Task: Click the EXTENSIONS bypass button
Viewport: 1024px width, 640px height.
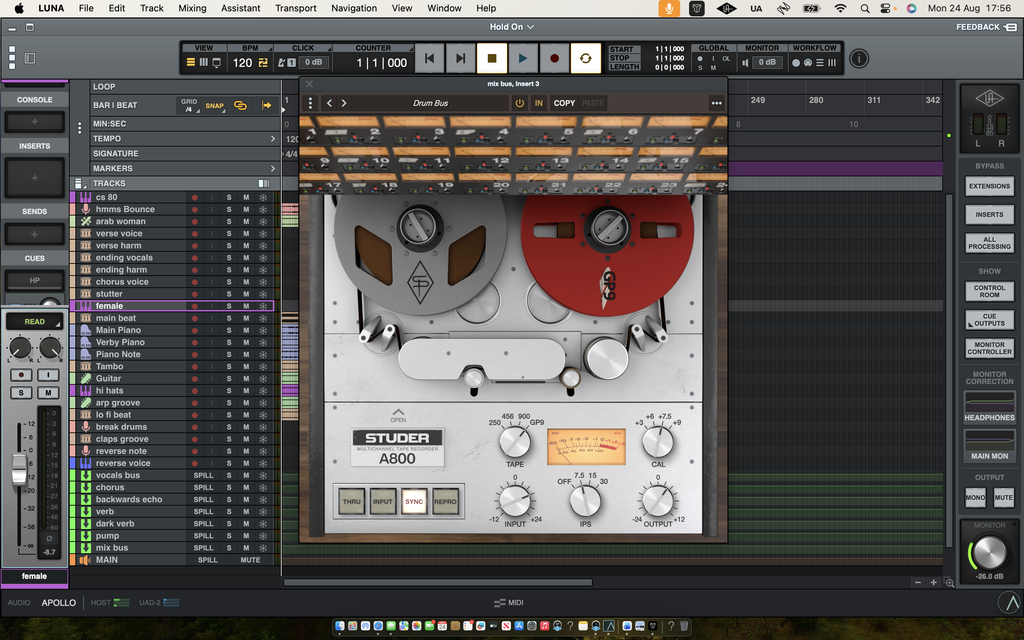Action: click(x=989, y=186)
